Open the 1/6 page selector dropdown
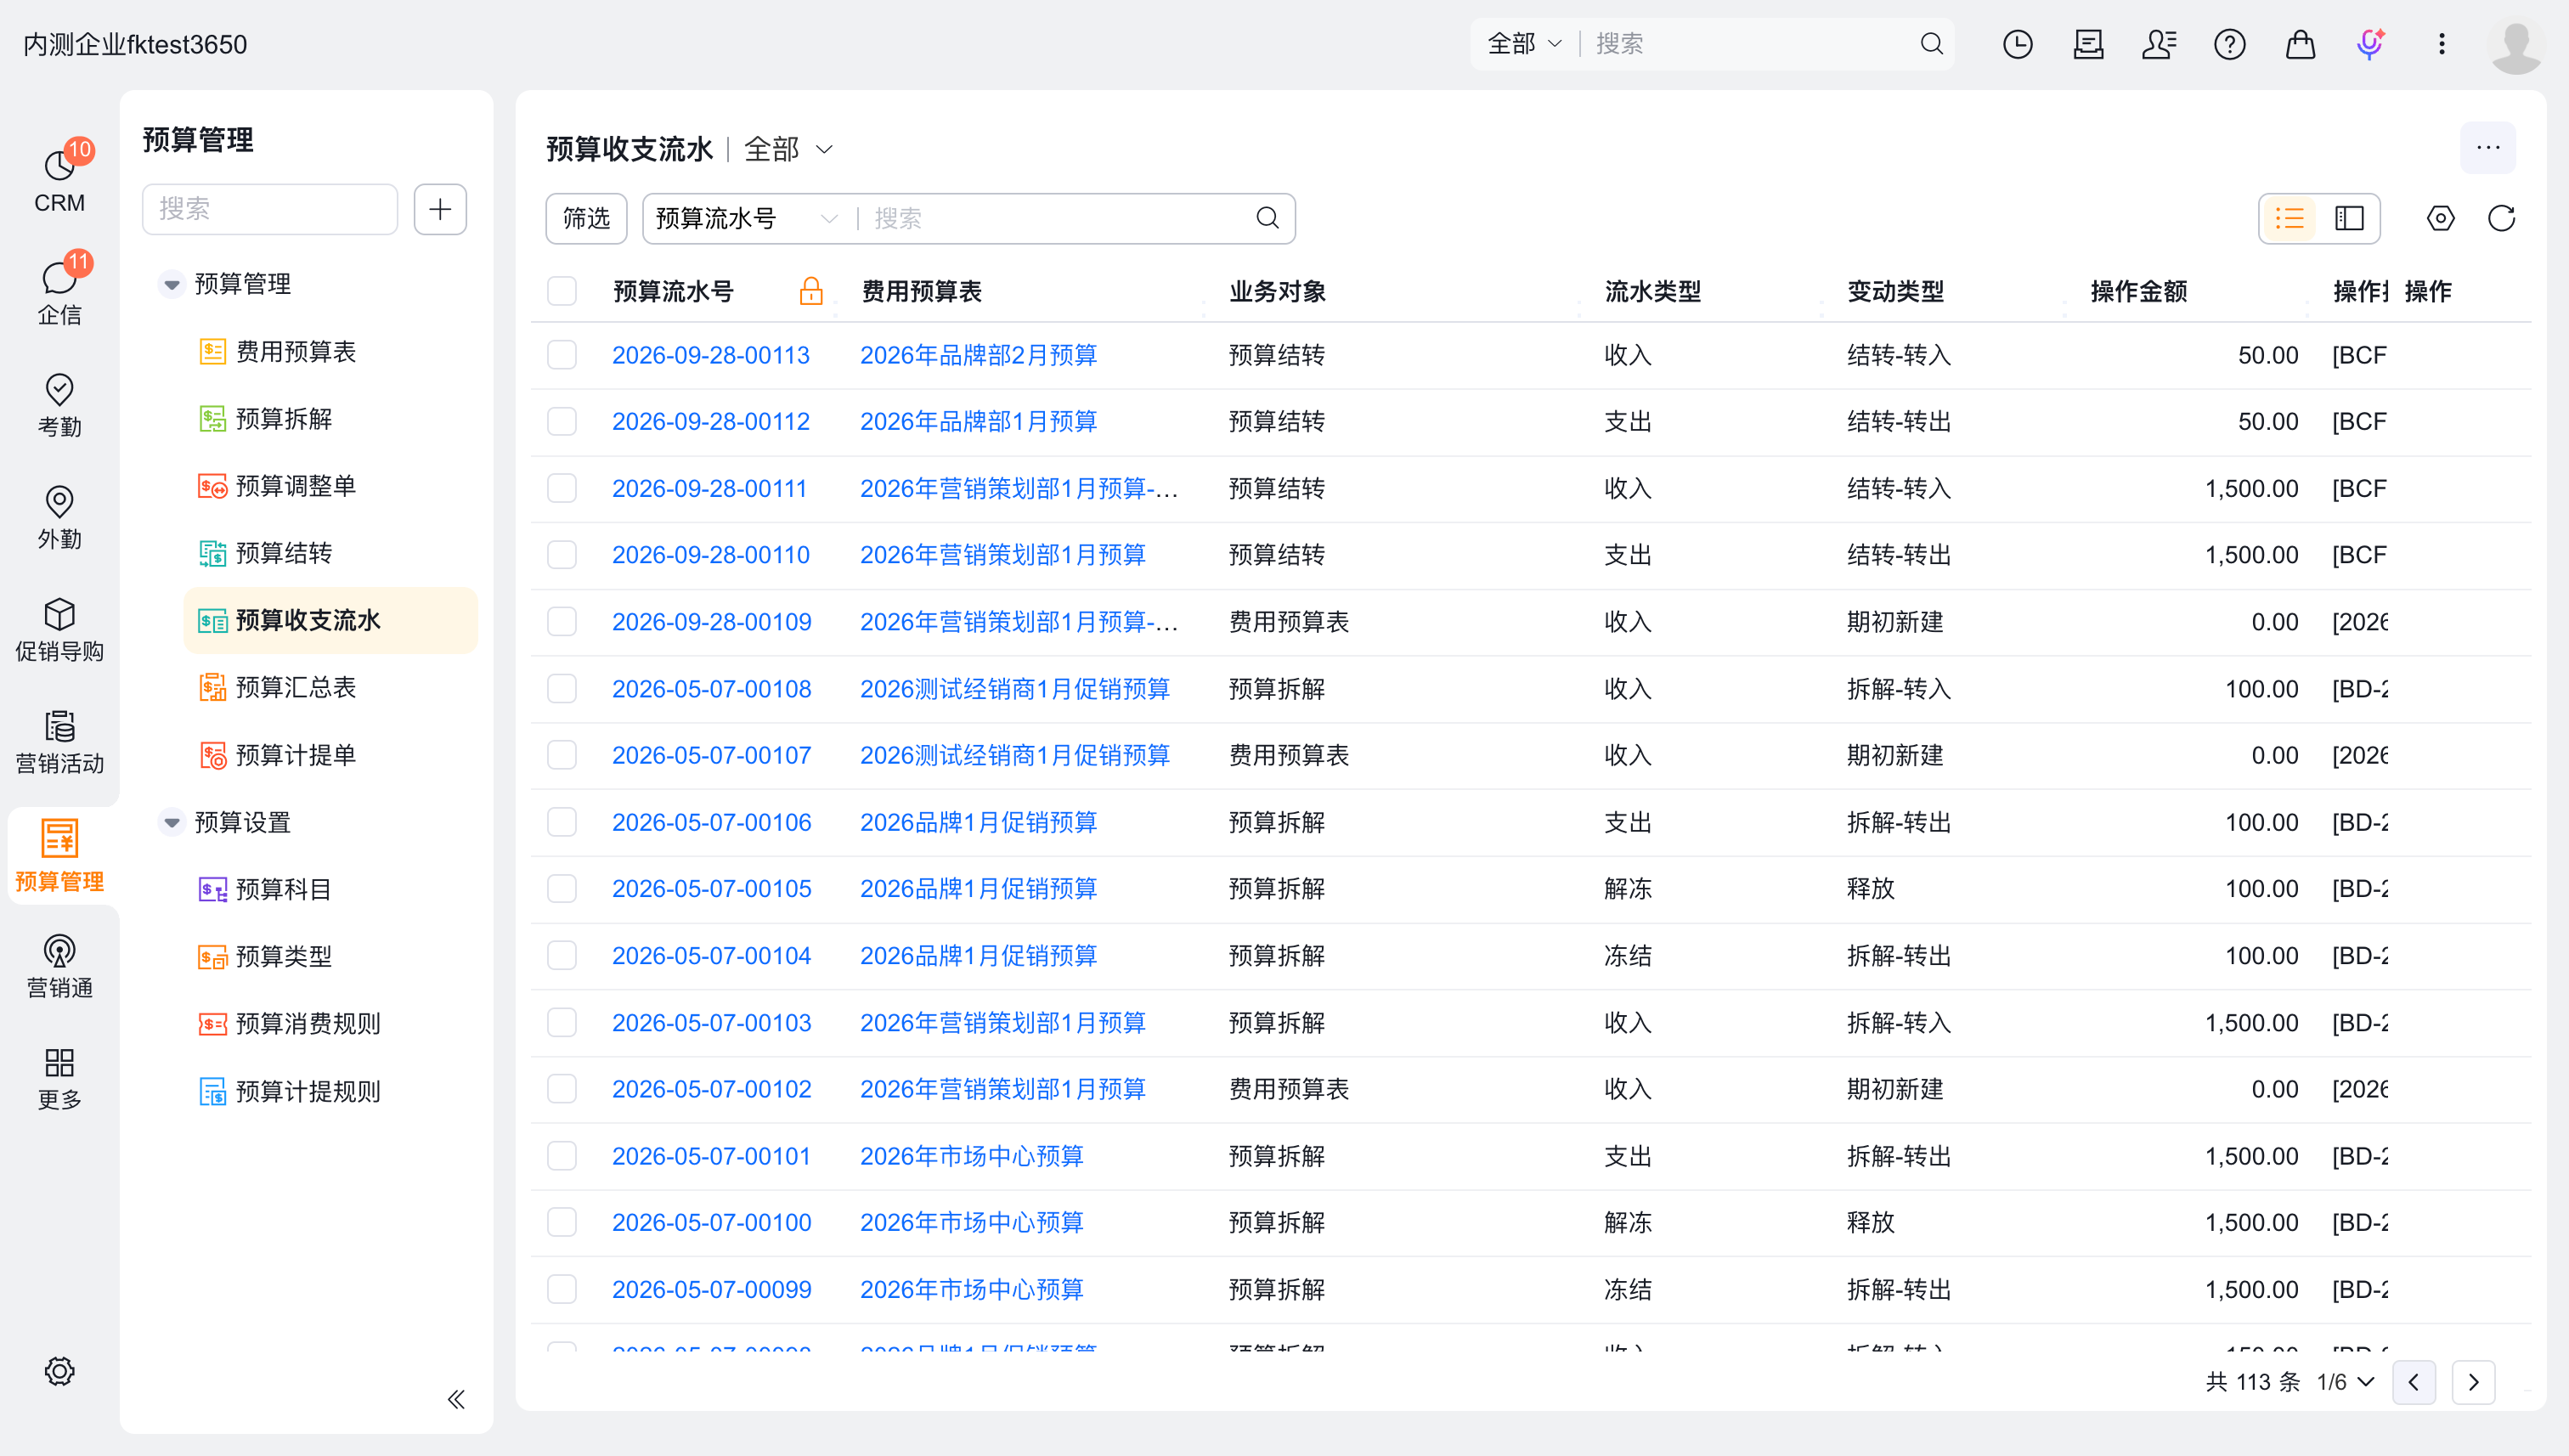 (2345, 1382)
